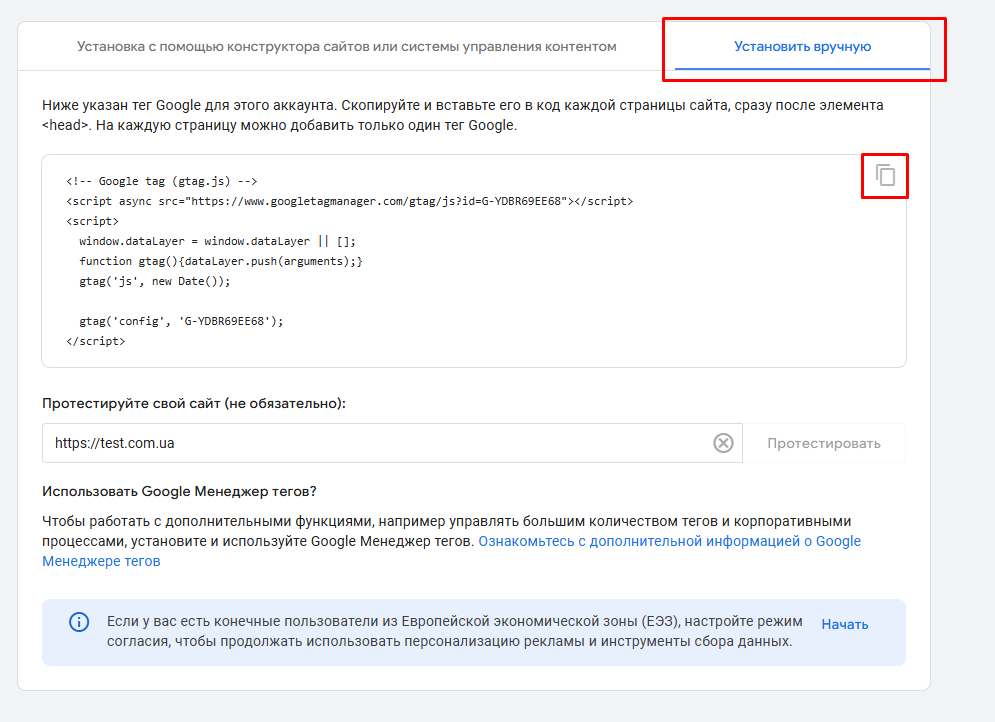995x722 pixels.
Task: Click the gtag('config') code line
Action: tap(181, 321)
